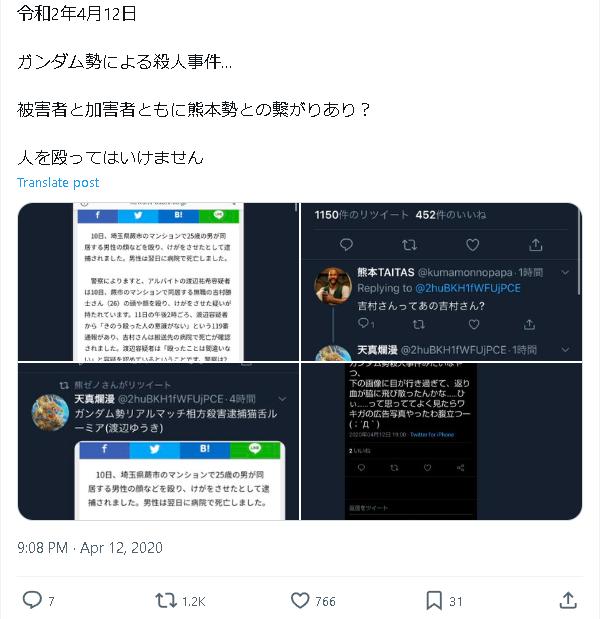The width and height of the screenshot is (611, 619).
Task: Open the bottom-right dark tweet screenshot image
Action: tap(441, 441)
